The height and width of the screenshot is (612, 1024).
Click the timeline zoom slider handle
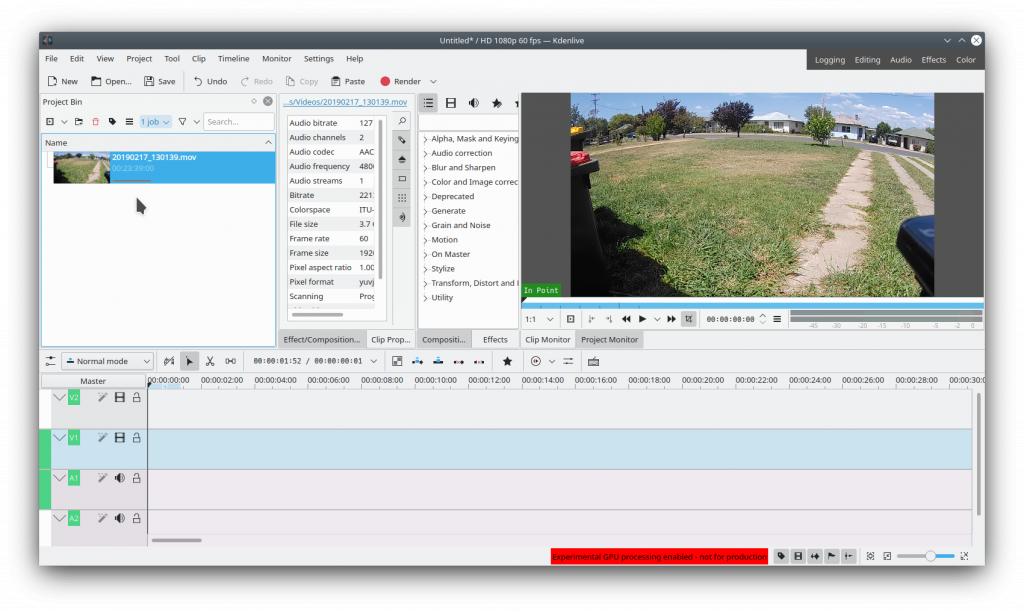931,556
